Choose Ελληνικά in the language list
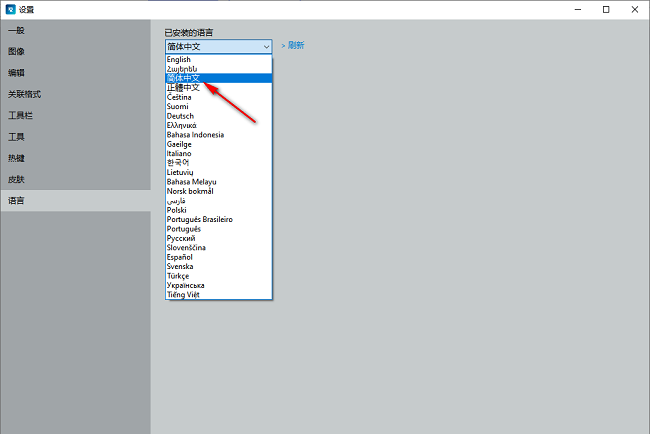The width and height of the screenshot is (650, 434). click(218, 125)
